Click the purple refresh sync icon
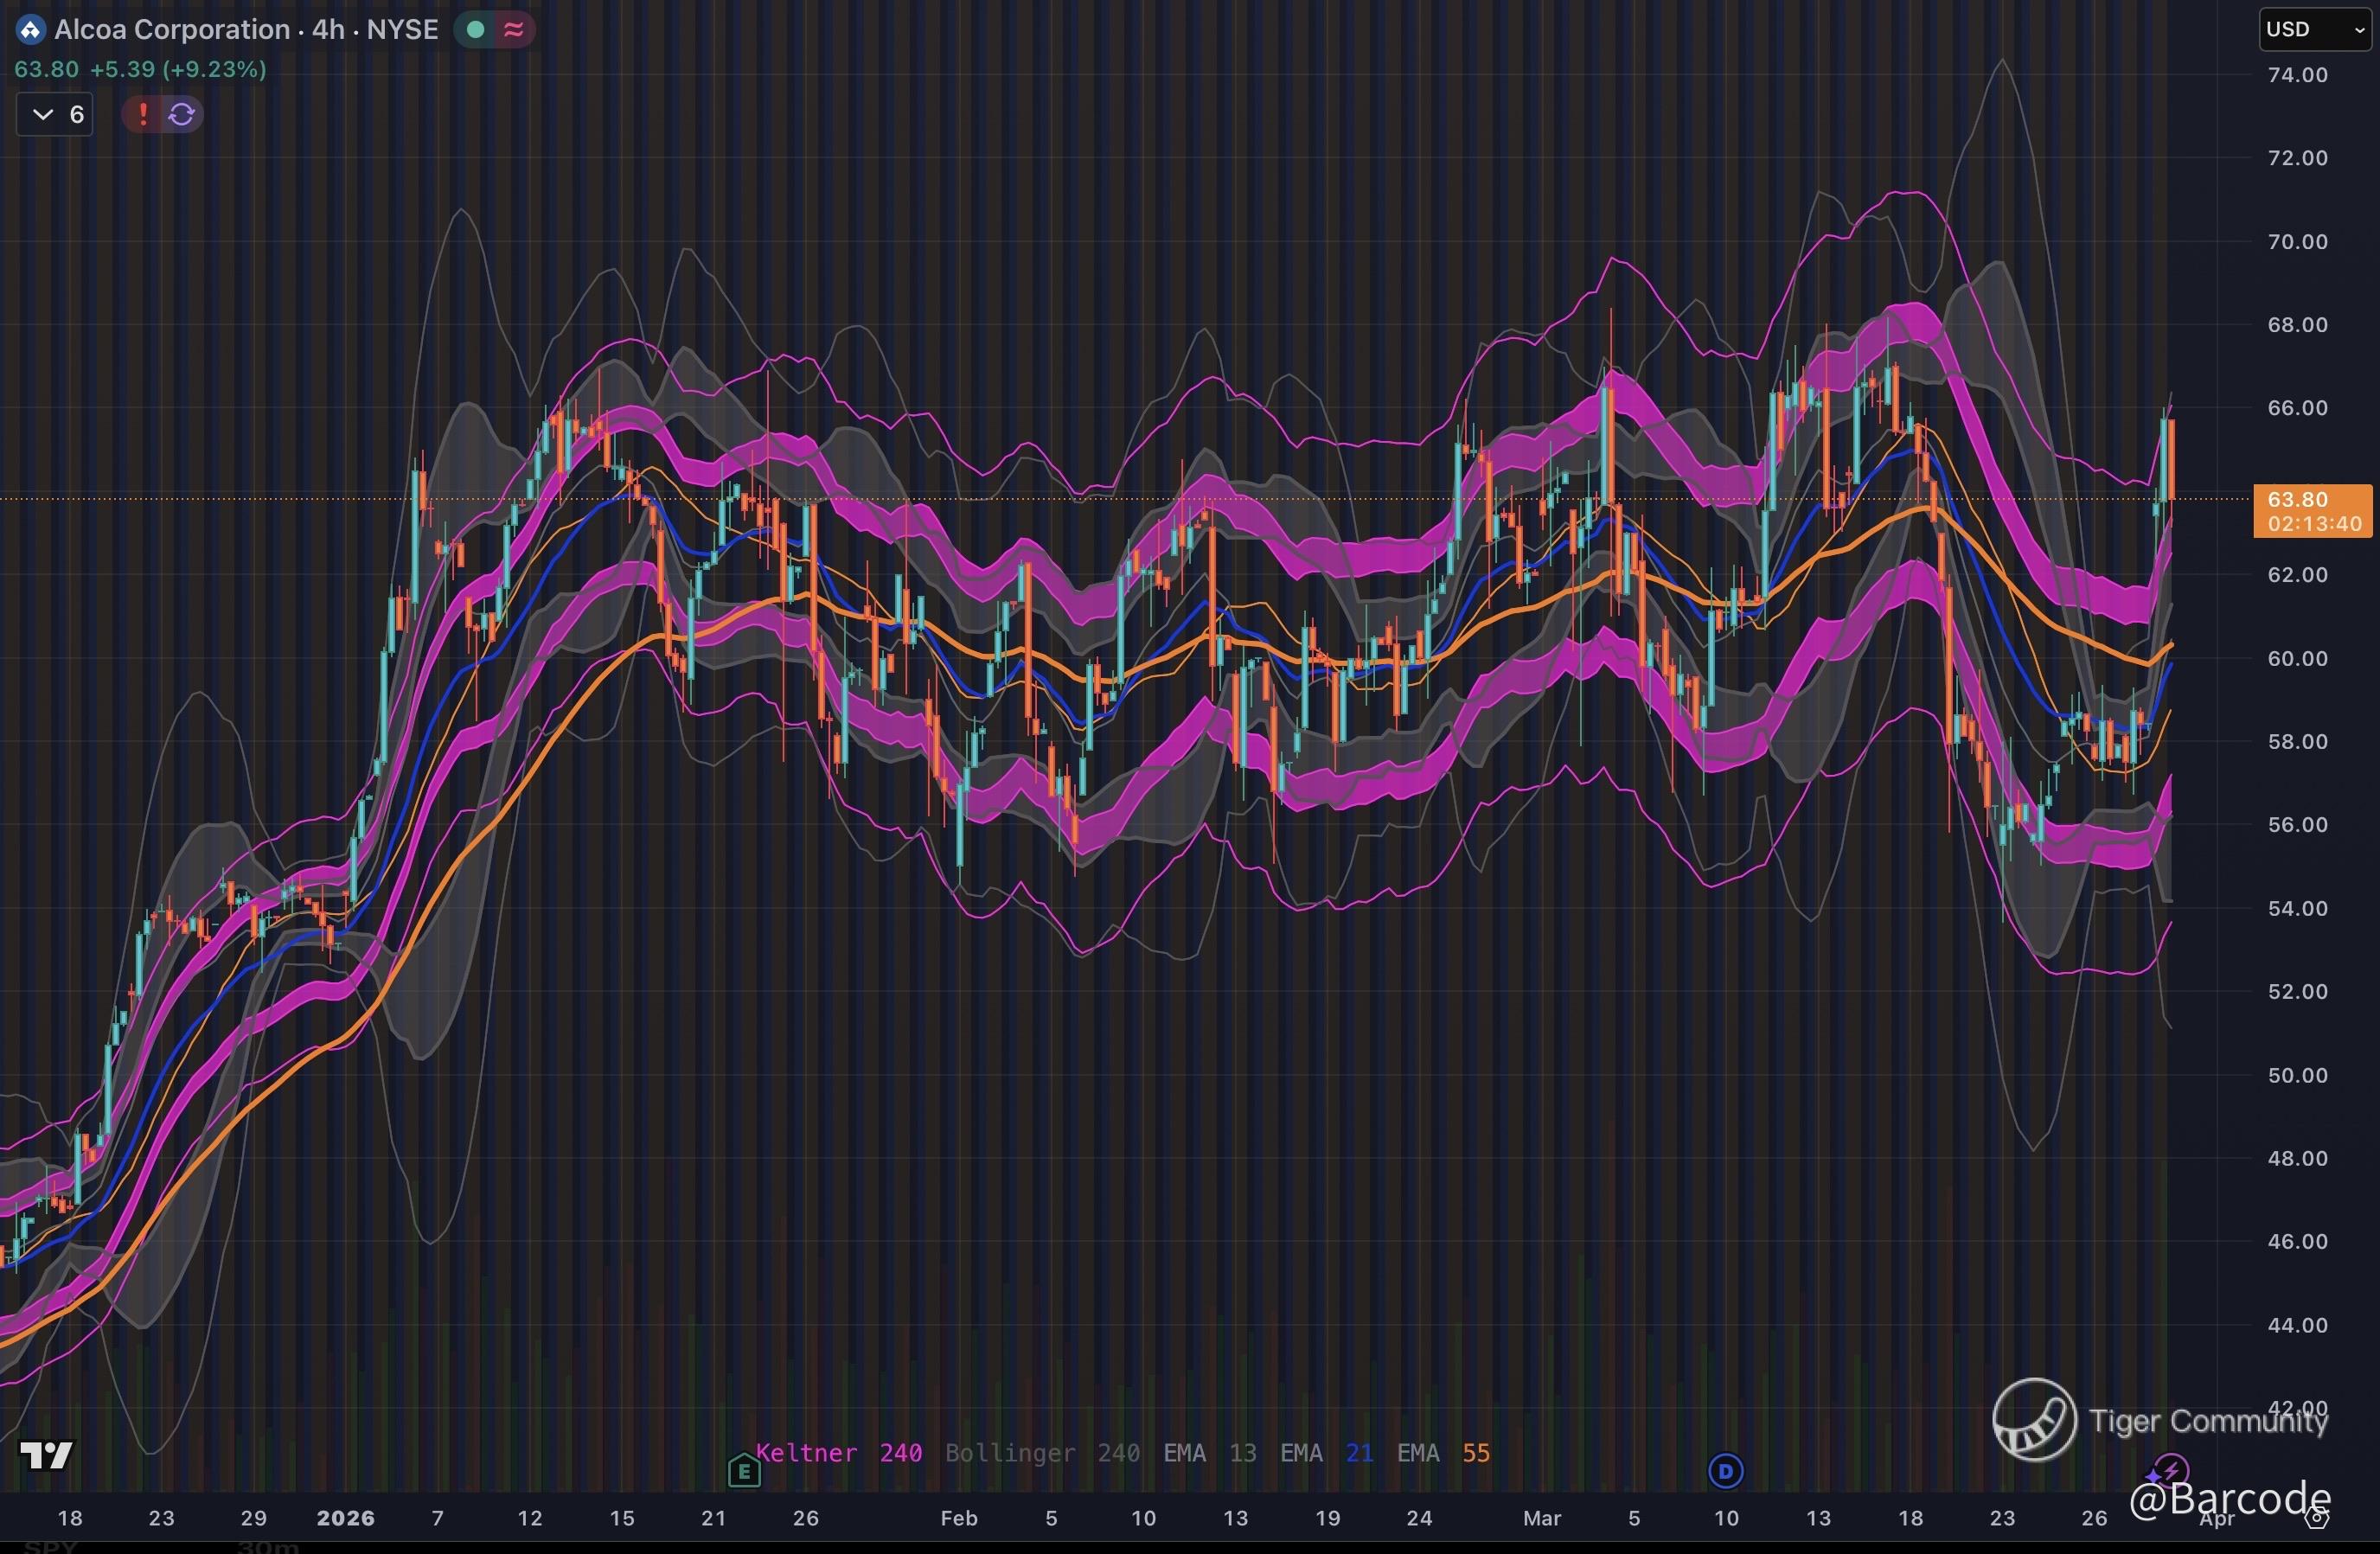This screenshot has height=1554, width=2380. pyautogui.click(x=181, y=114)
